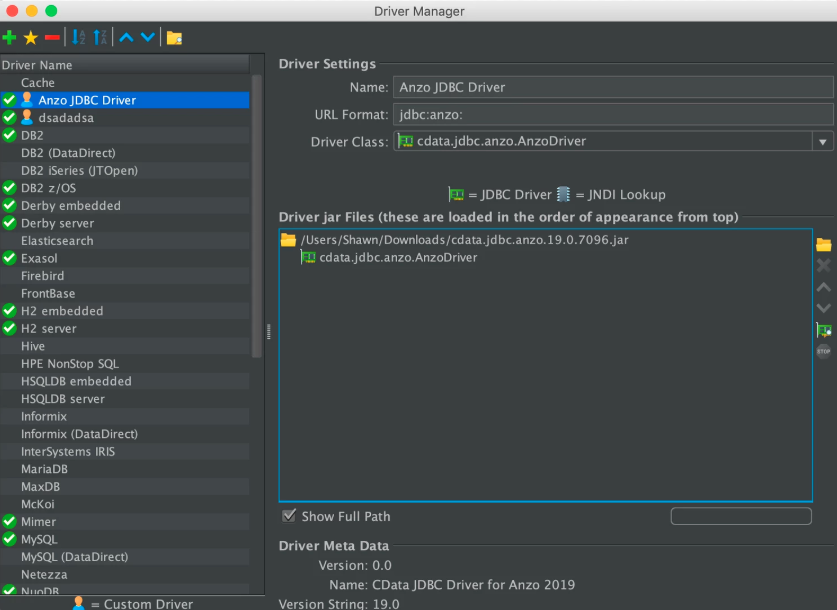The image size is (837, 610).
Task: Click the find driver class icon
Action: pos(823,330)
